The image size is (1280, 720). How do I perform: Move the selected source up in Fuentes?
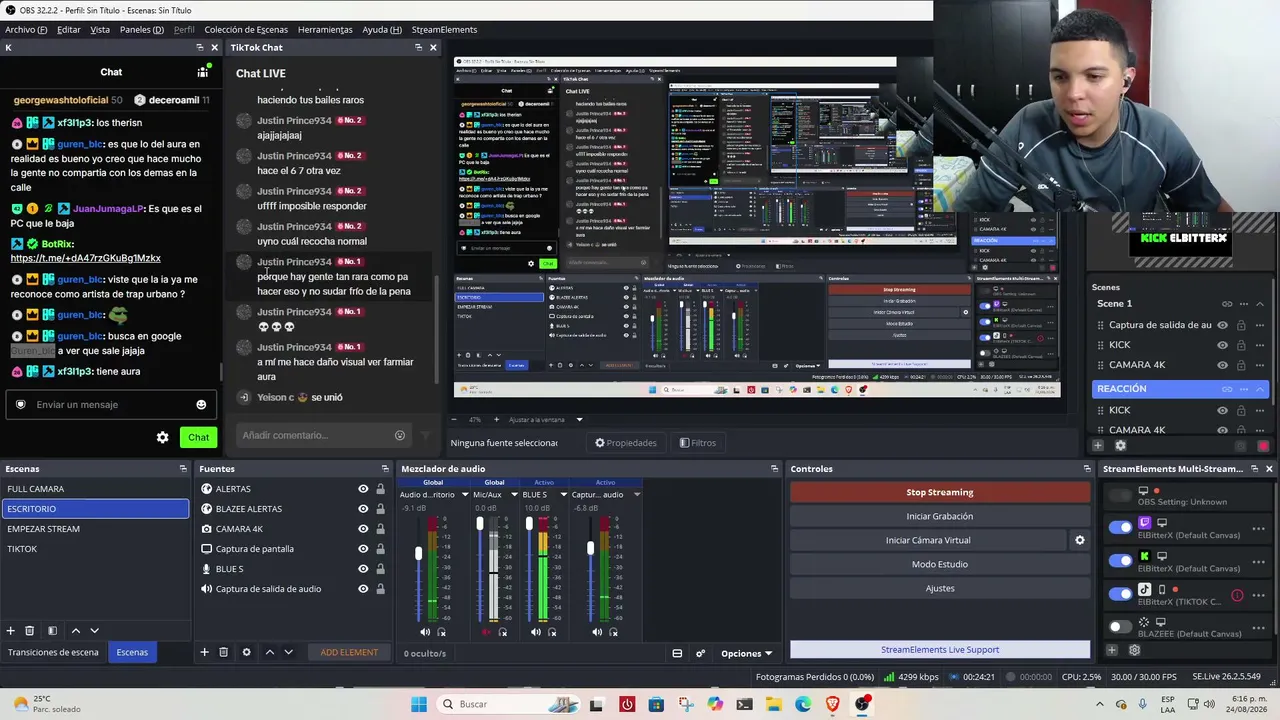[269, 652]
